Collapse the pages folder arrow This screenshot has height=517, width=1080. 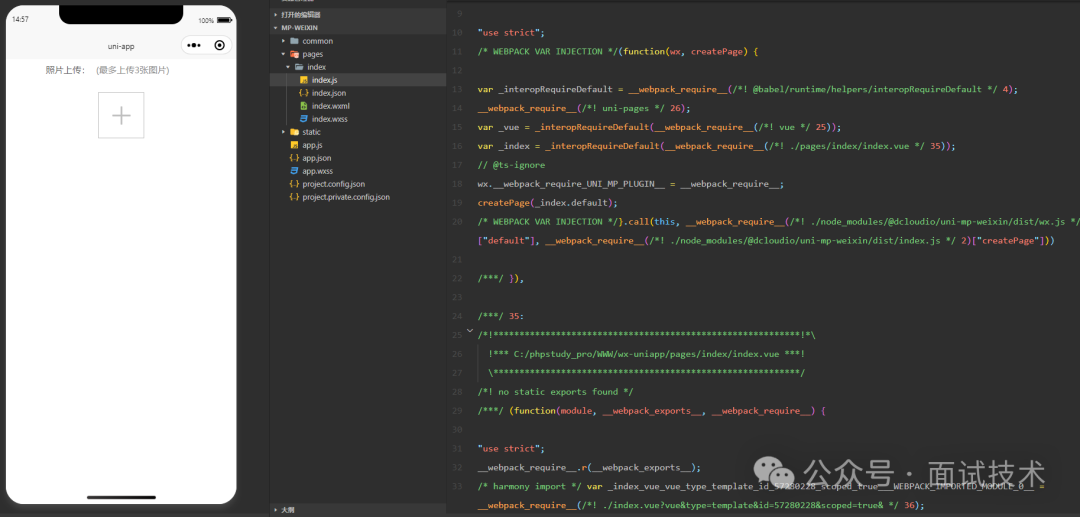(x=283, y=54)
